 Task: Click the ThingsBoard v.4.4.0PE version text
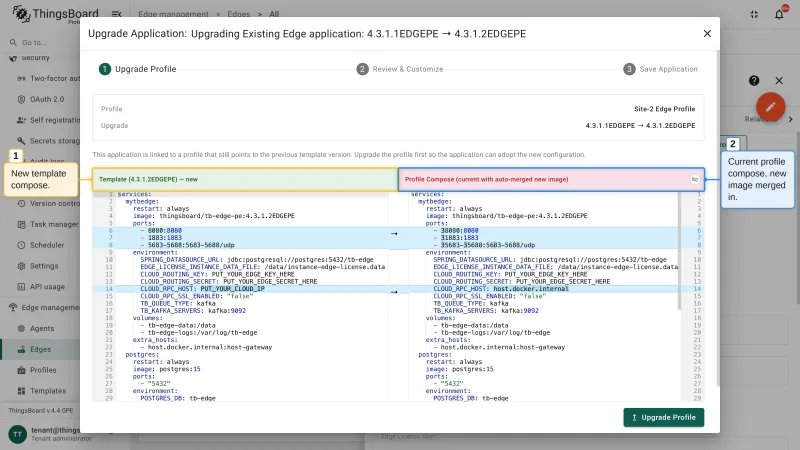pyautogui.click(x=41, y=411)
